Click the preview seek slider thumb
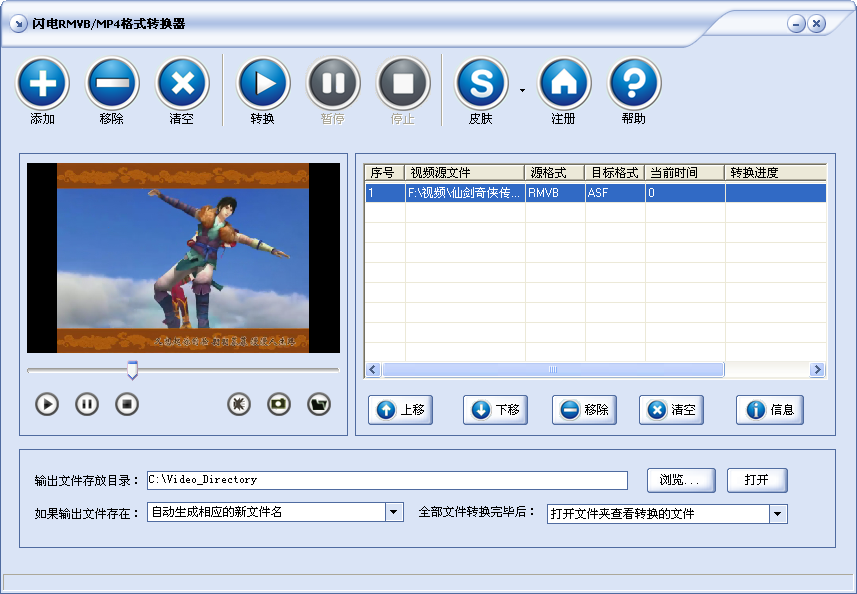857x594 pixels. coord(132,370)
